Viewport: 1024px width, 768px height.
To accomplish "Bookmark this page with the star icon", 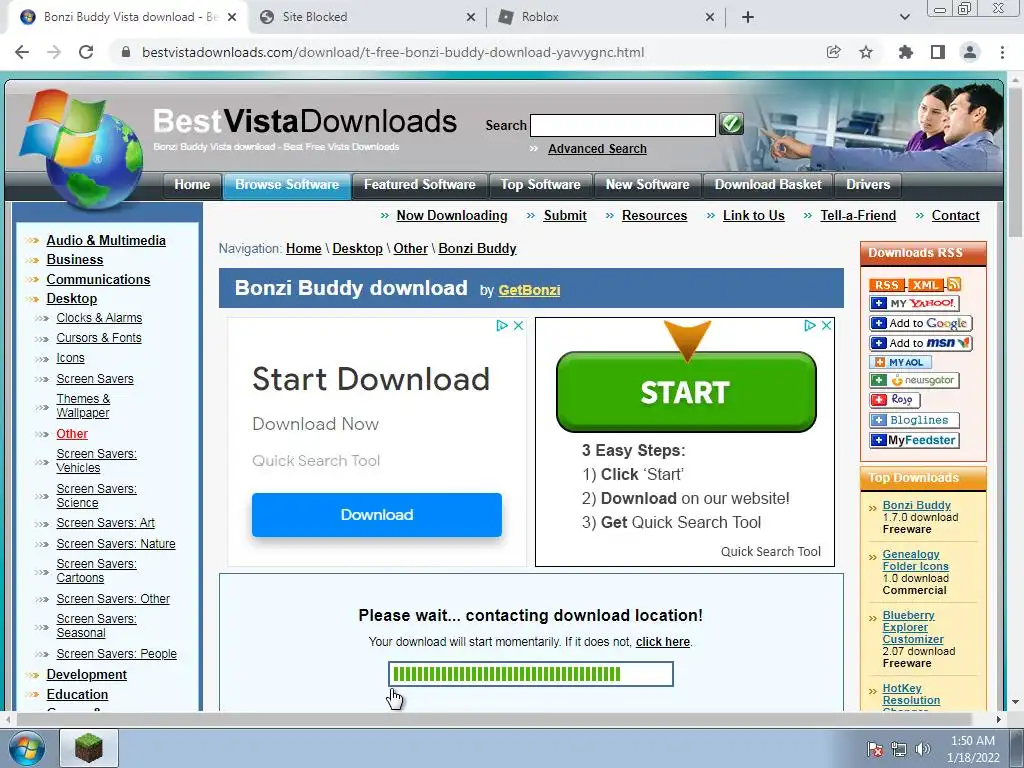I will 866,52.
